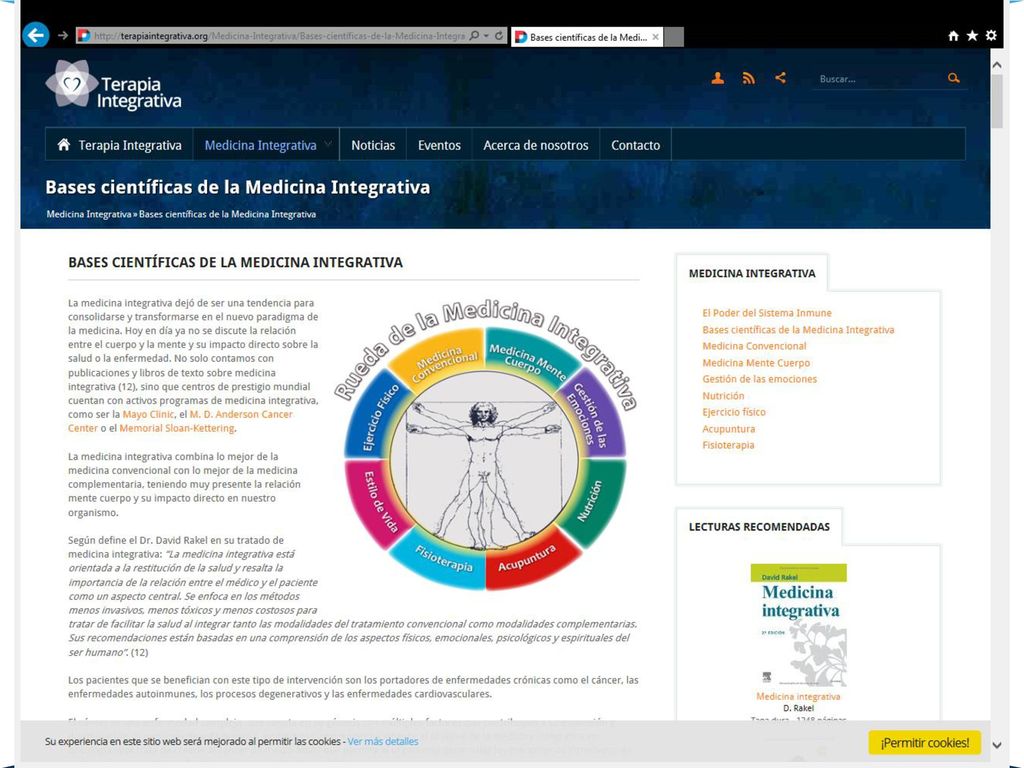Click Medicina integrativa book title link
The height and width of the screenshot is (768, 1024).
point(798,696)
